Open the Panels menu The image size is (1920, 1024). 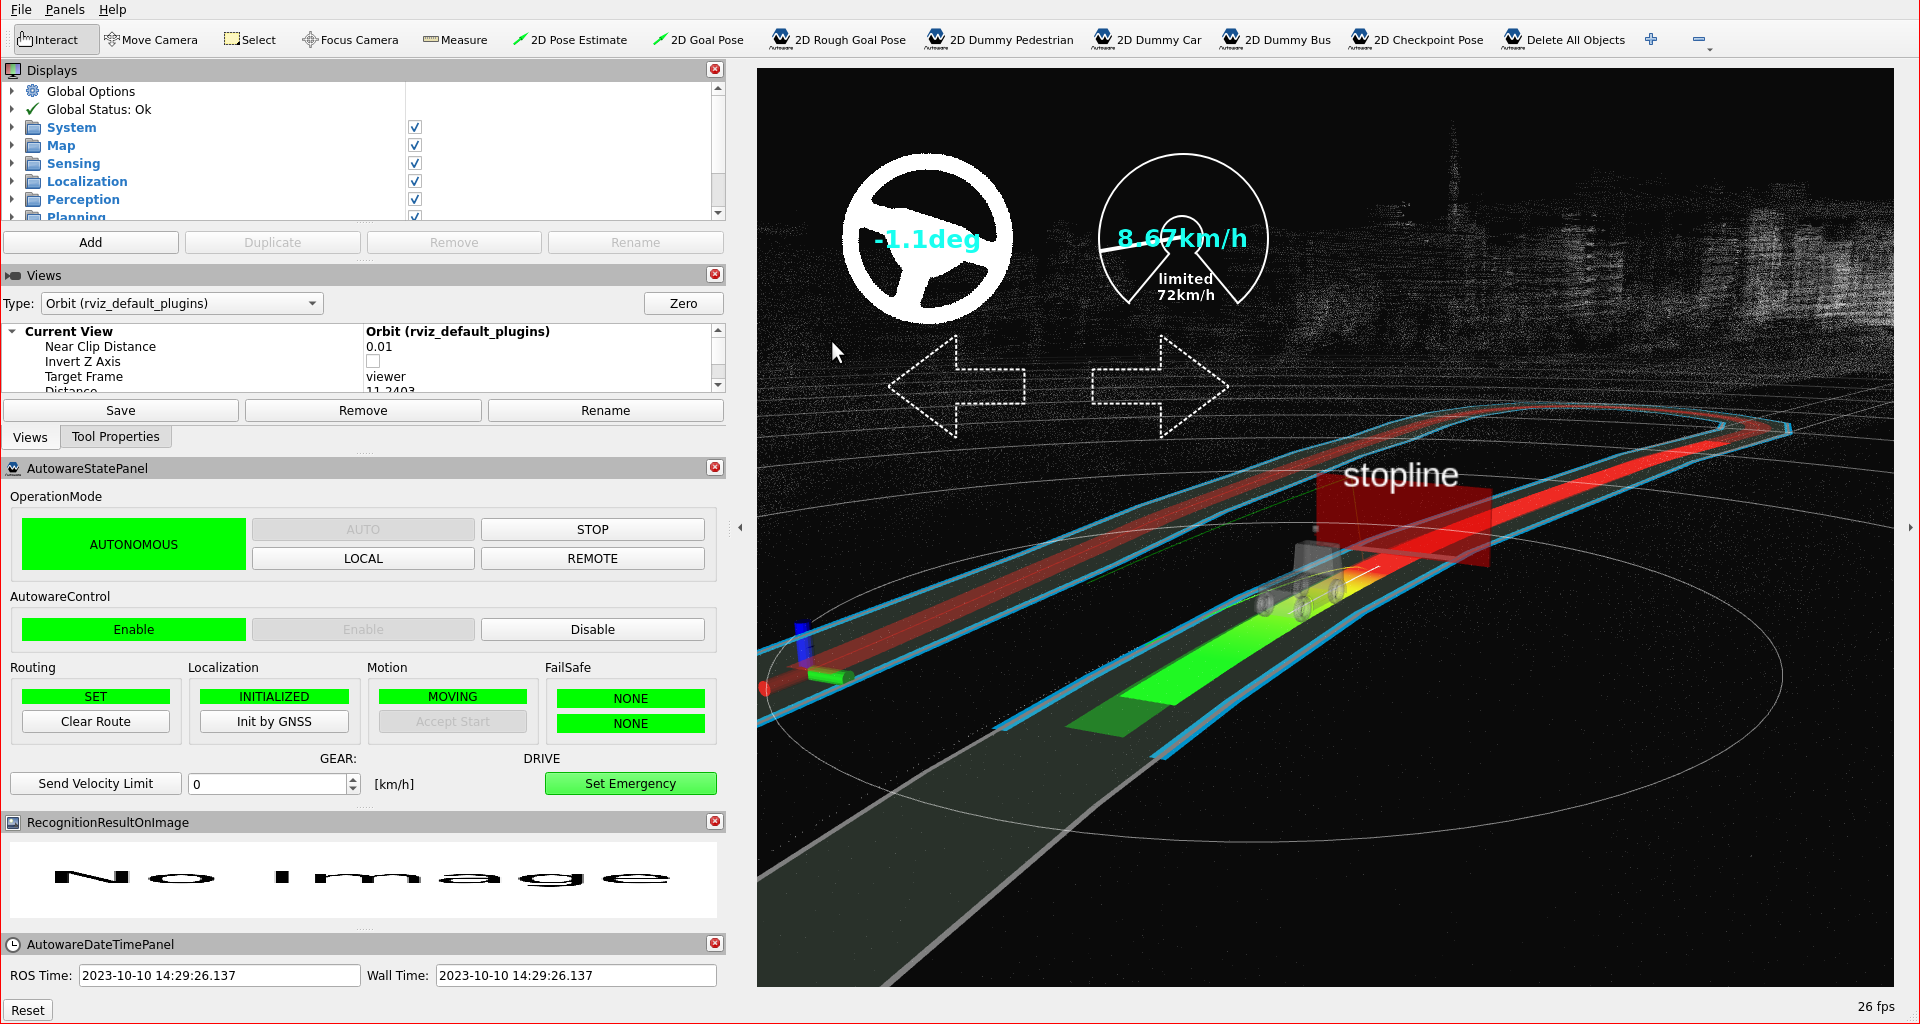(x=65, y=9)
